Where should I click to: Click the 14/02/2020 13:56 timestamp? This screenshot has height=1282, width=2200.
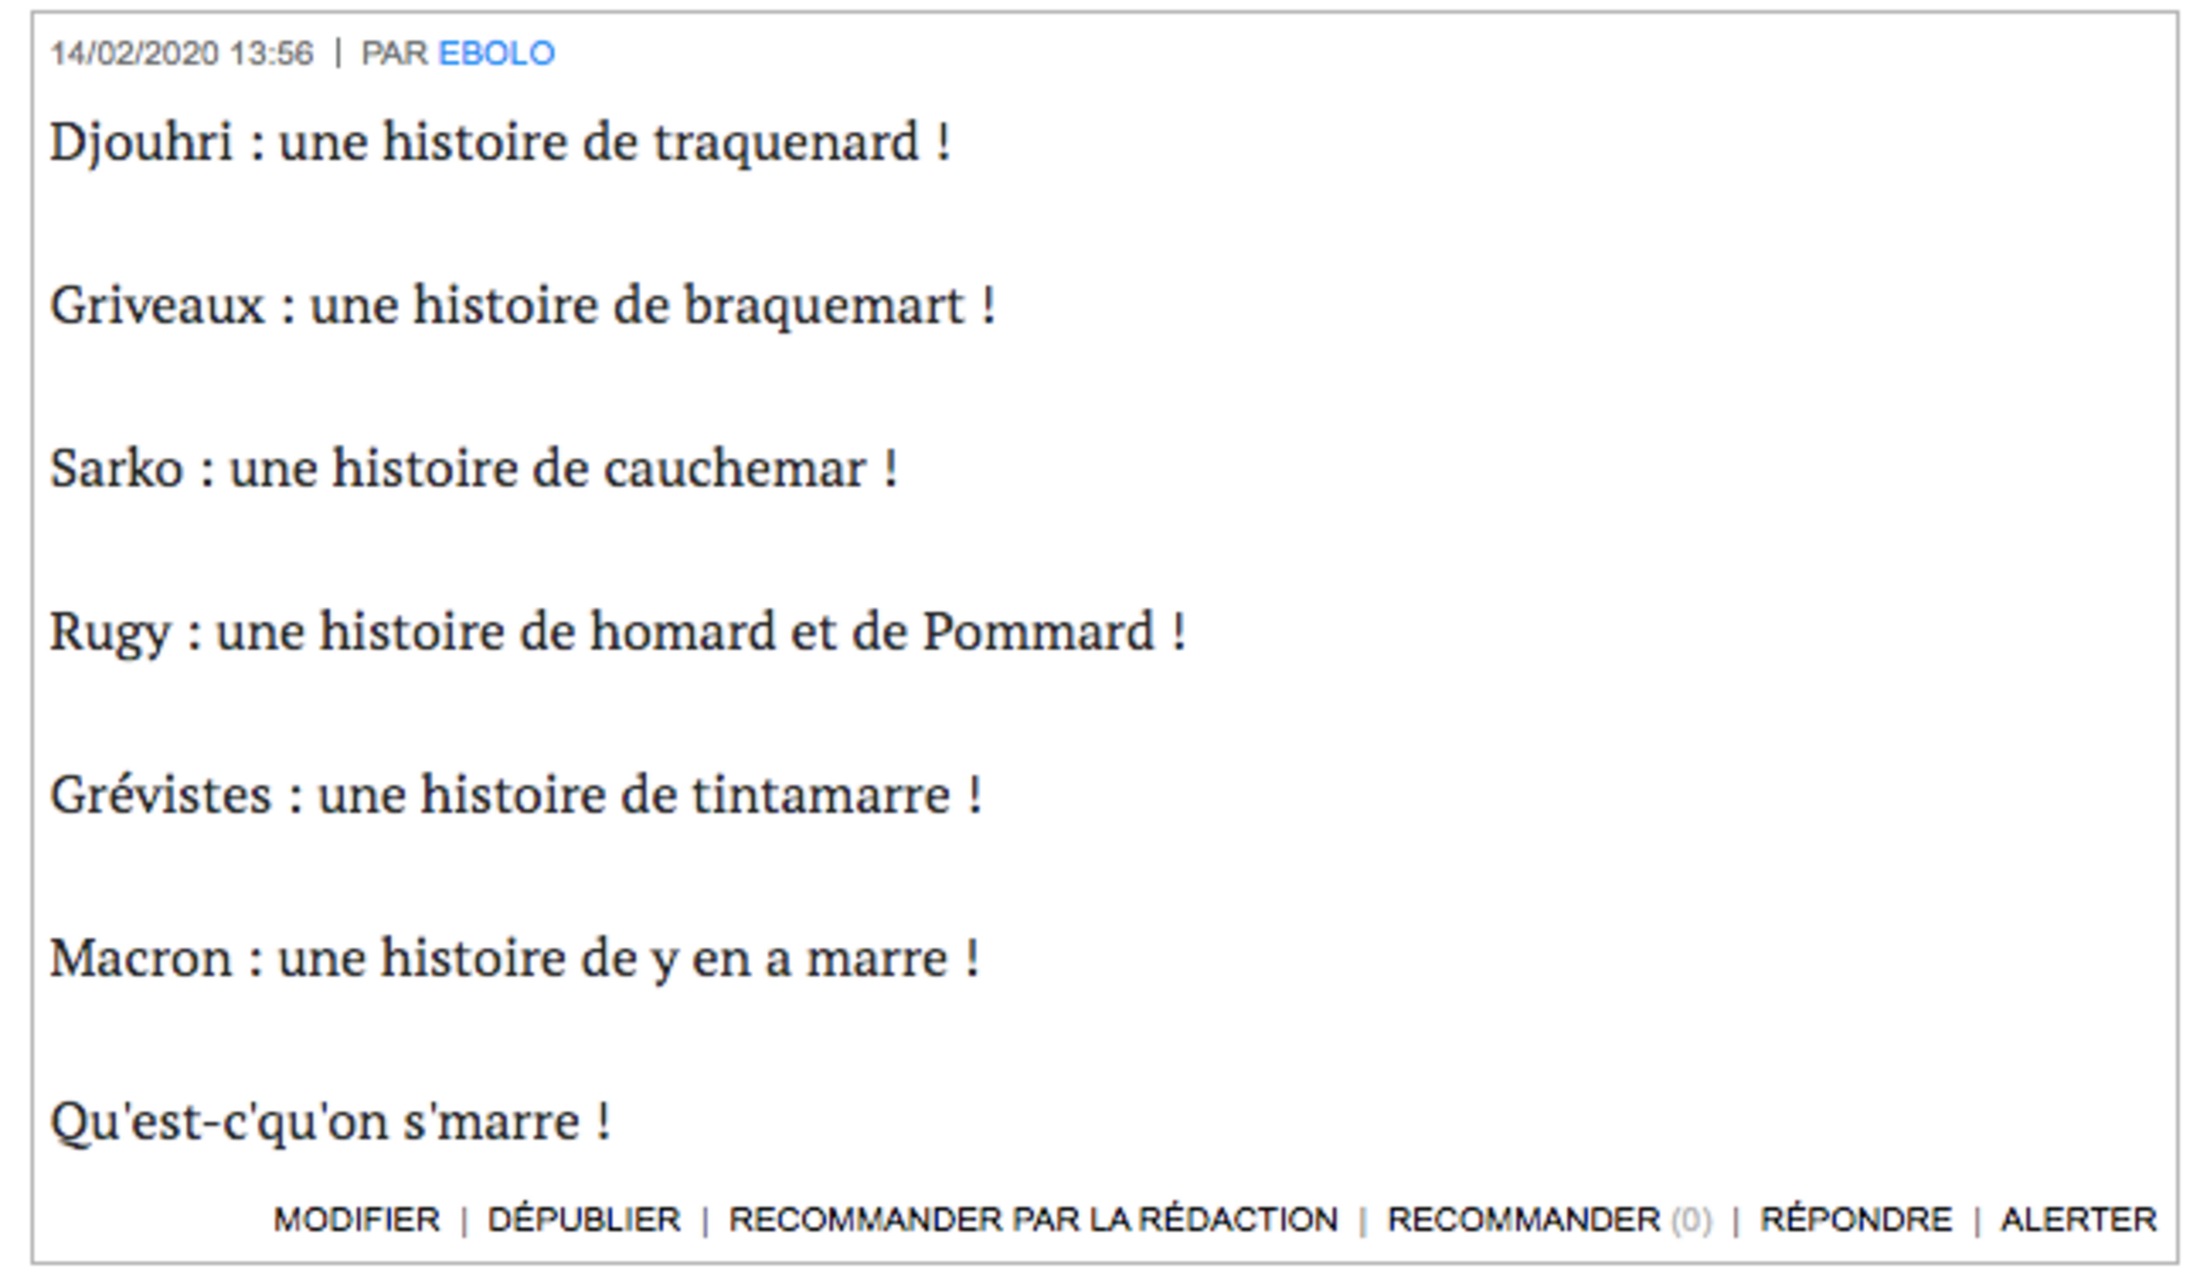click(182, 53)
